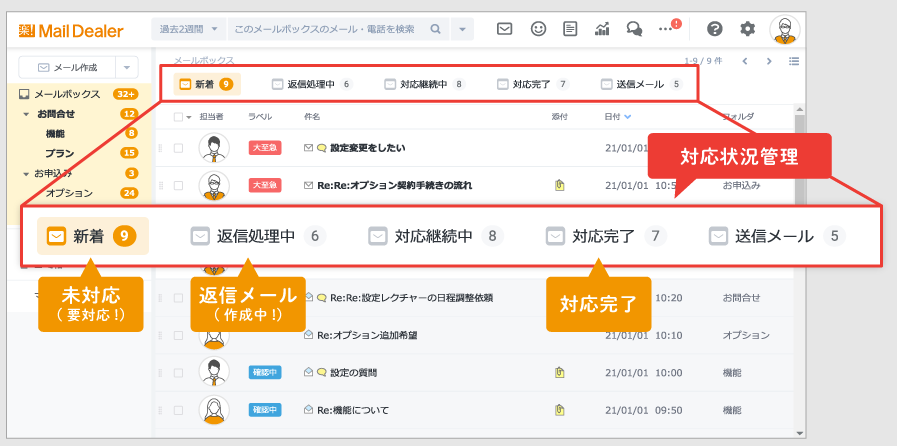Screen dimensions: 897x446
Task: Tick the checkbox for 設定の質問
Action: tap(178, 373)
